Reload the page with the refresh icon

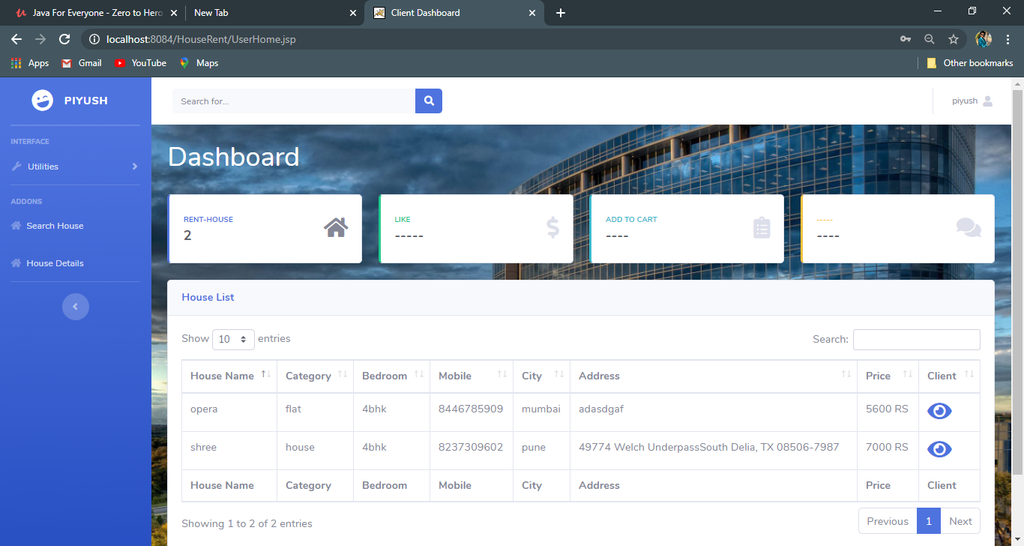point(64,39)
